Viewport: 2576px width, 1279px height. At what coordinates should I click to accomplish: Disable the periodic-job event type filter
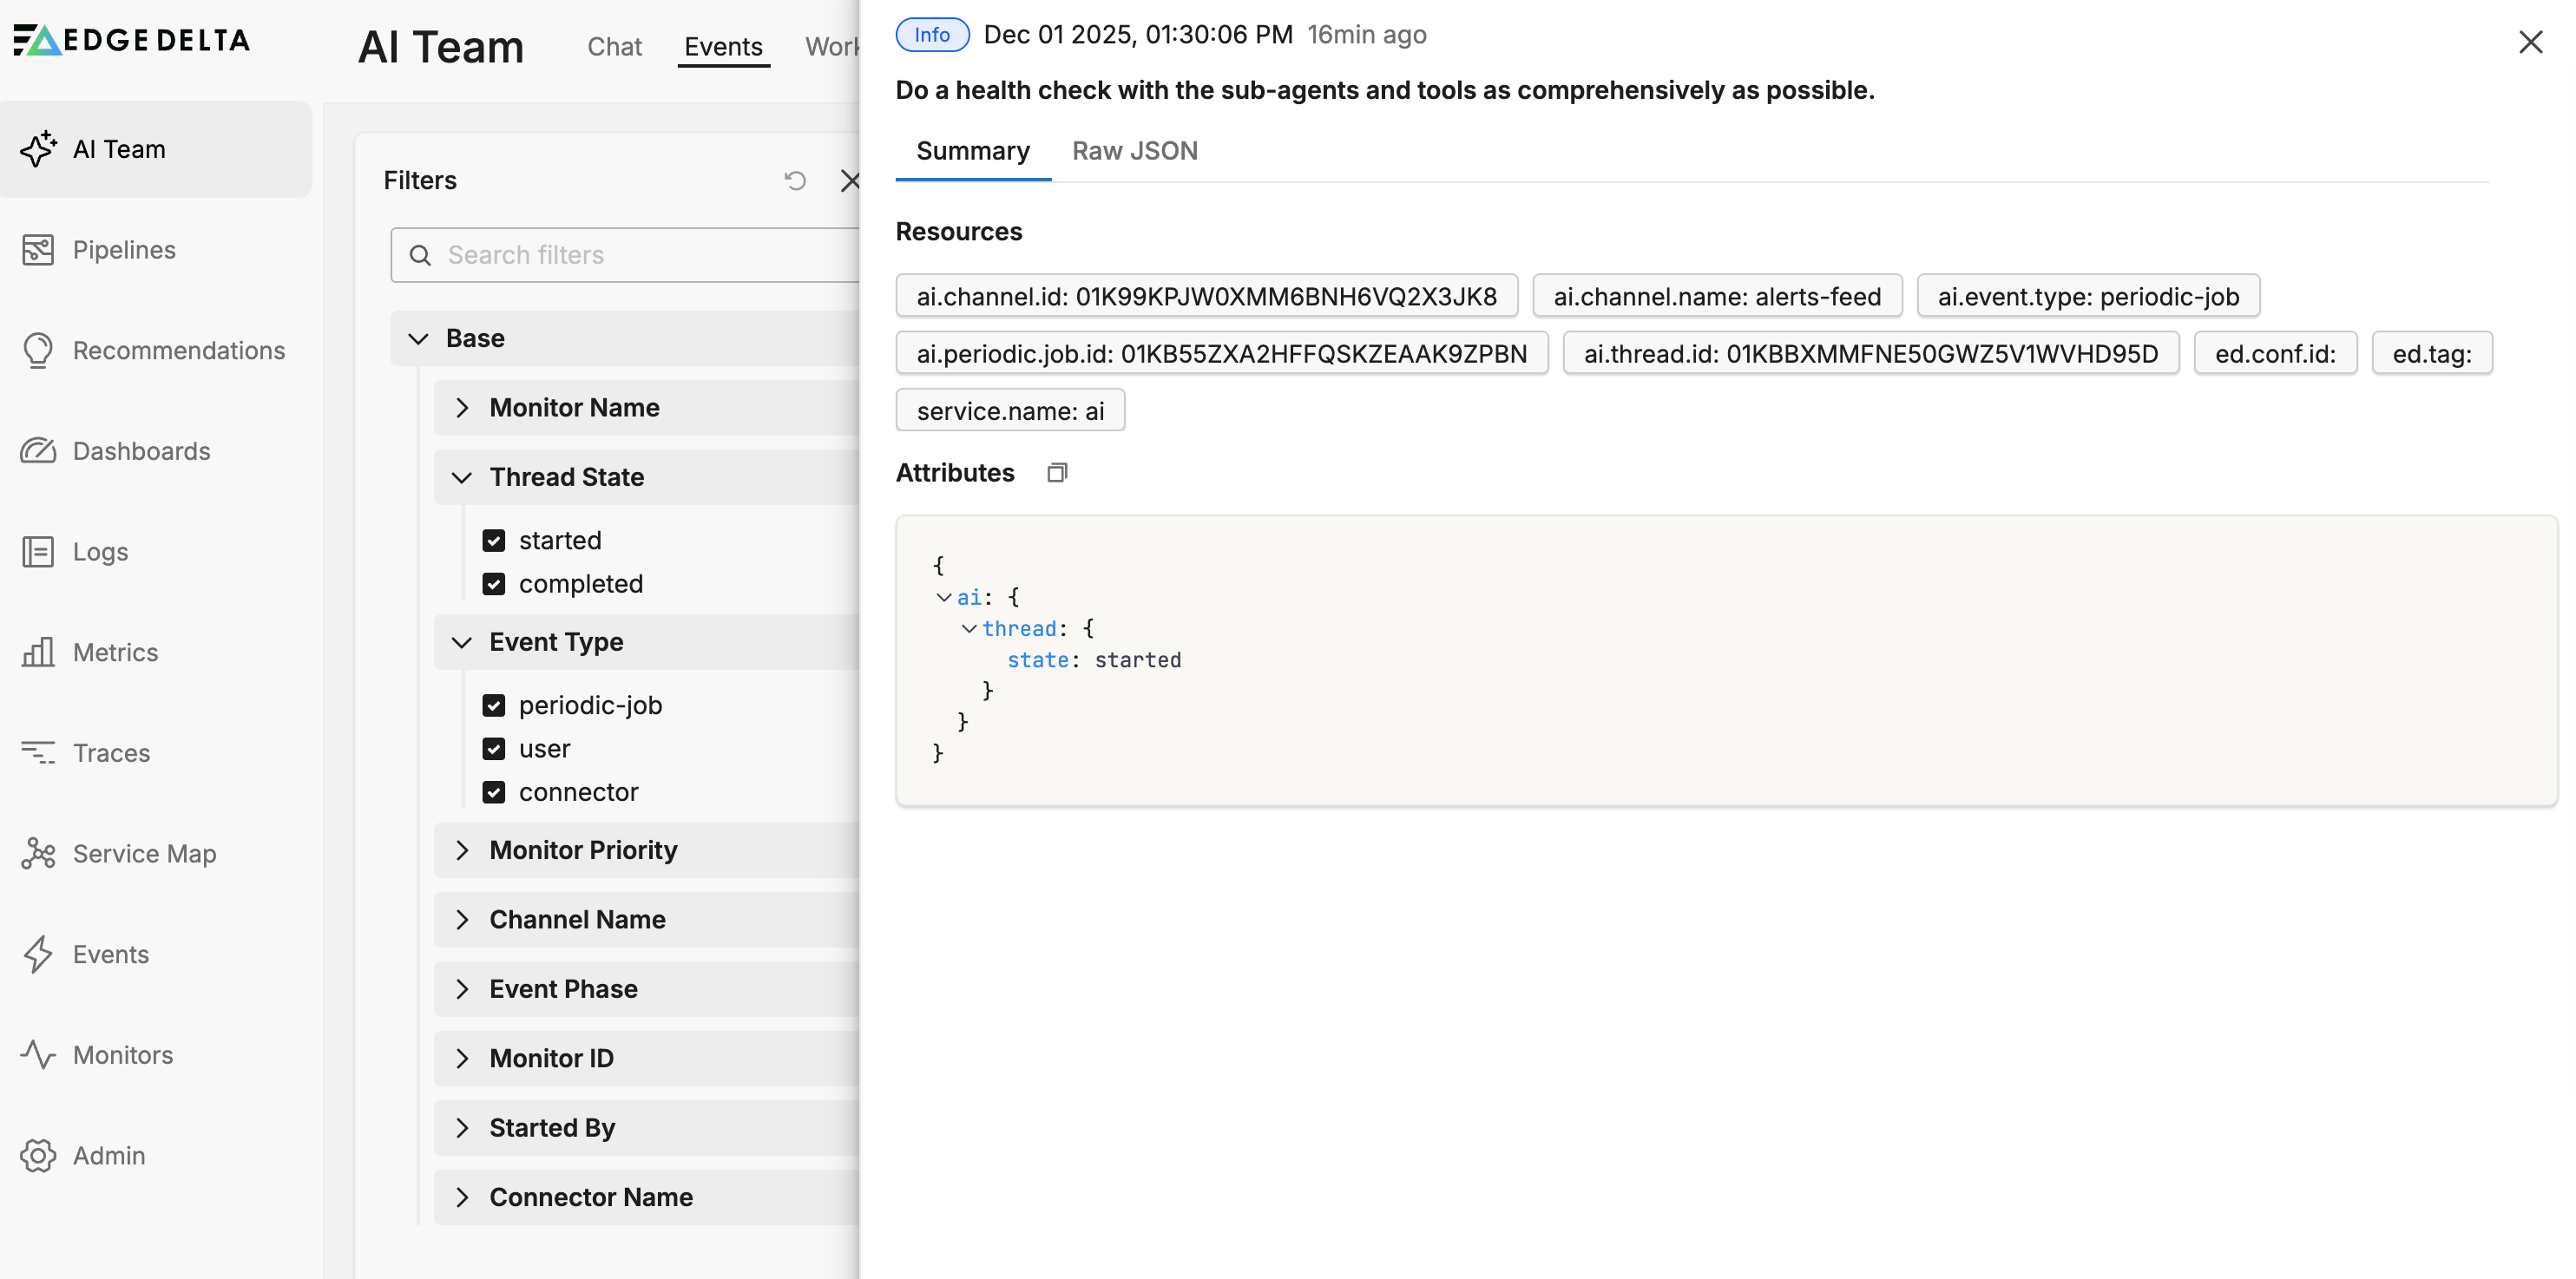click(495, 705)
